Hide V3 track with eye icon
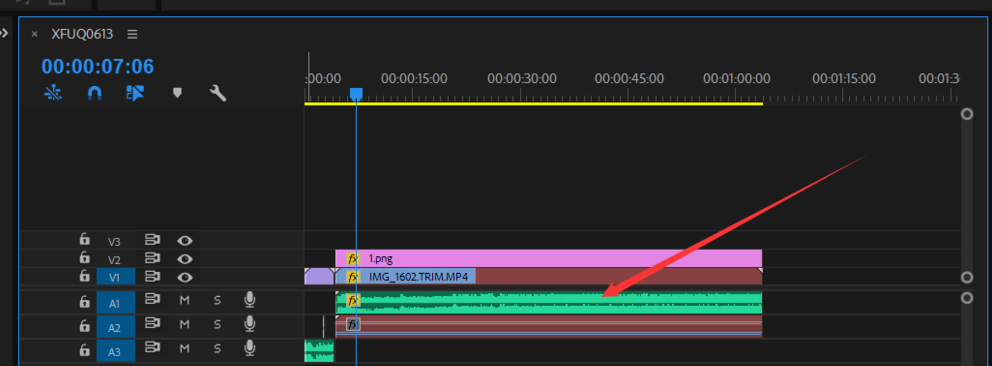 pos(185,240)
